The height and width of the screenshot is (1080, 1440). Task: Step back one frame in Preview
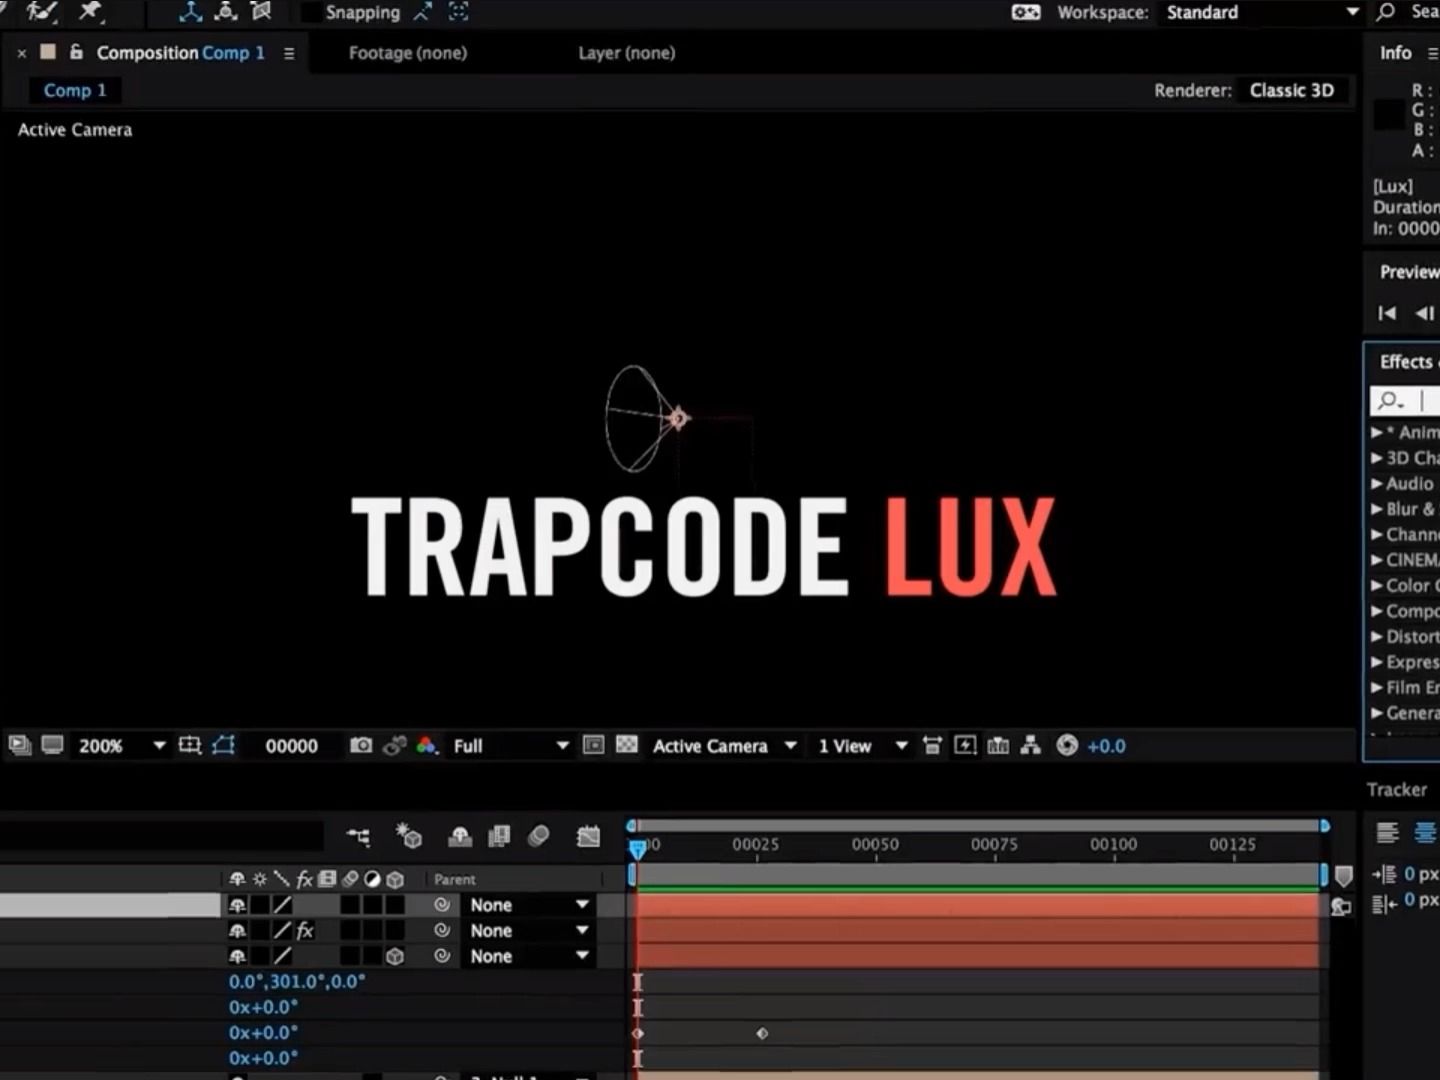click(x=1424, y=313)
